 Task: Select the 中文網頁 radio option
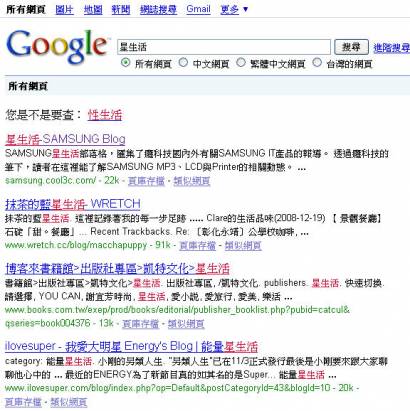[x=183, y=62]
